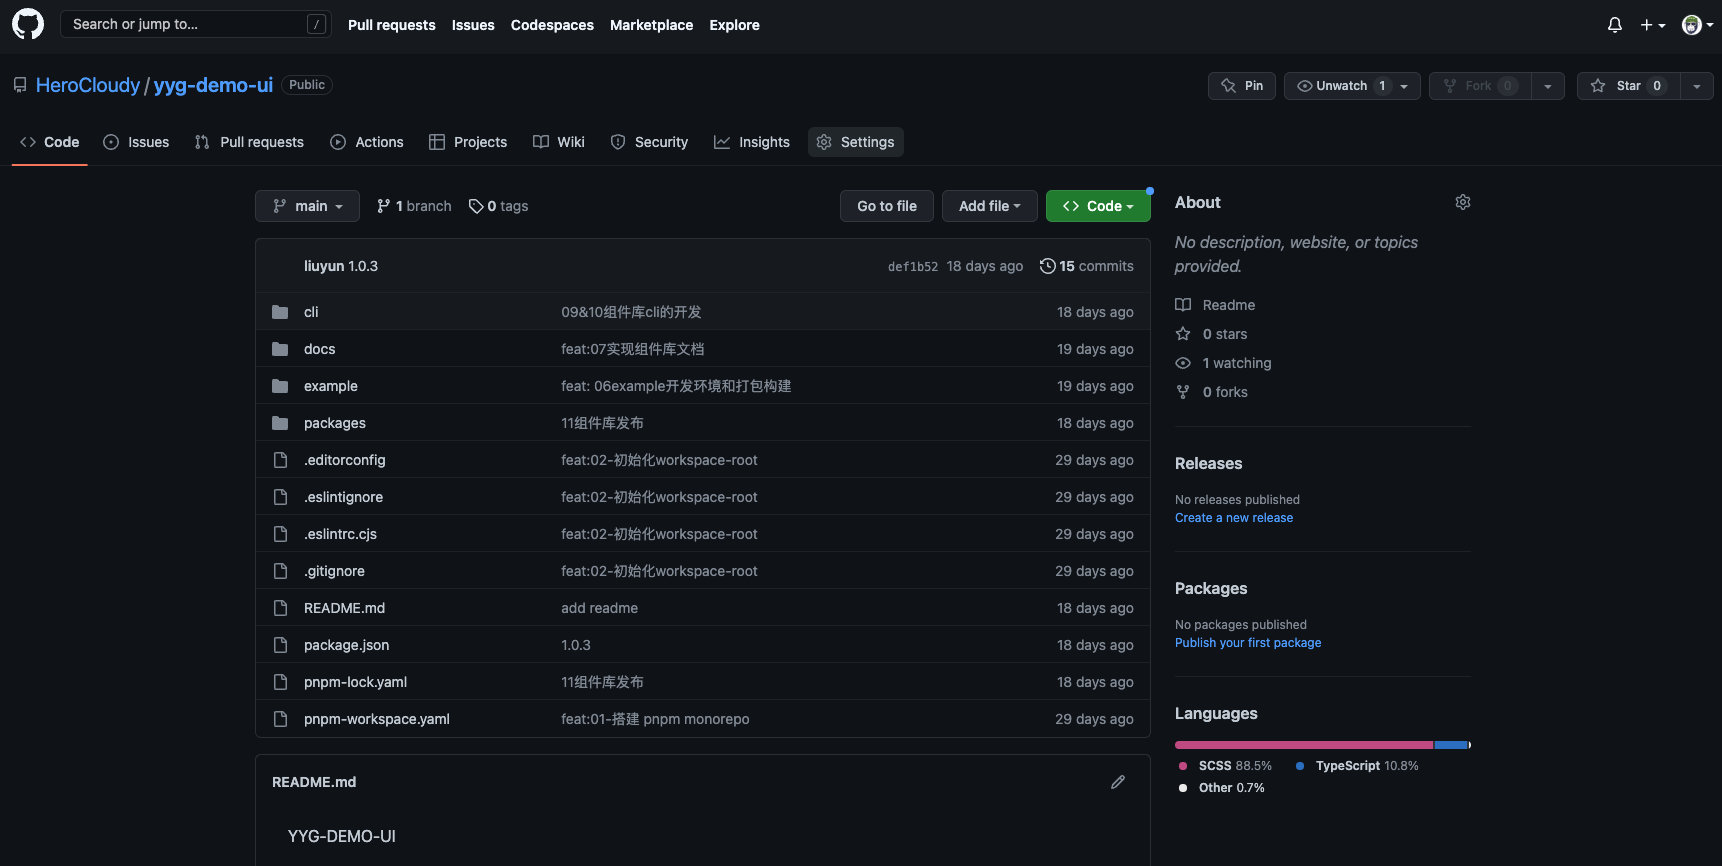The image size is (1722, 866).
Task: Open the packages folder name
Action: pyautogui.click(x=335, y=423)
